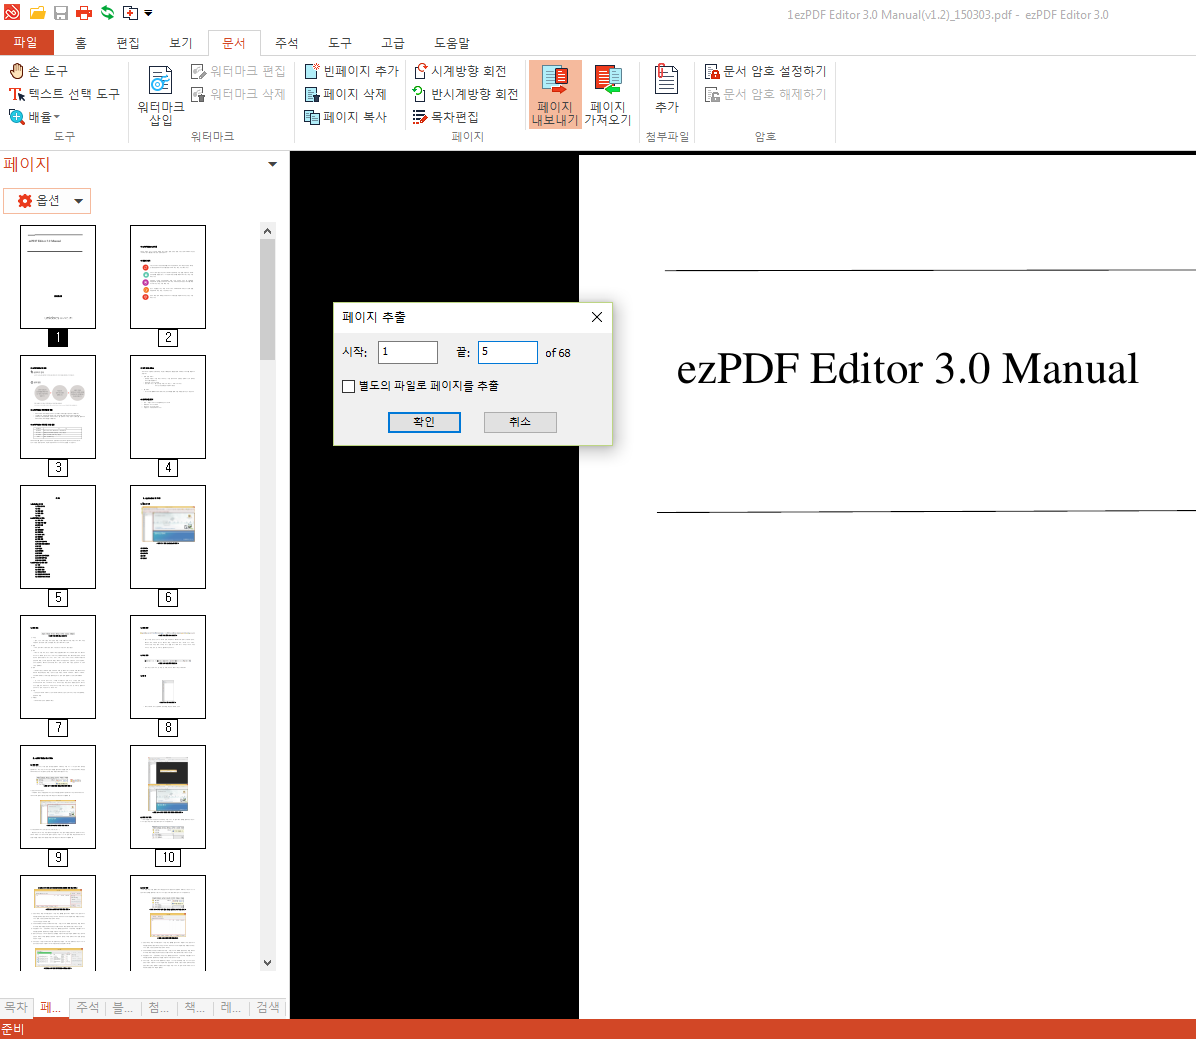Confirm extraction with 확인 button
Image resolution: width=1196 pixels, height=1039 pixels.
click(424, 422)
